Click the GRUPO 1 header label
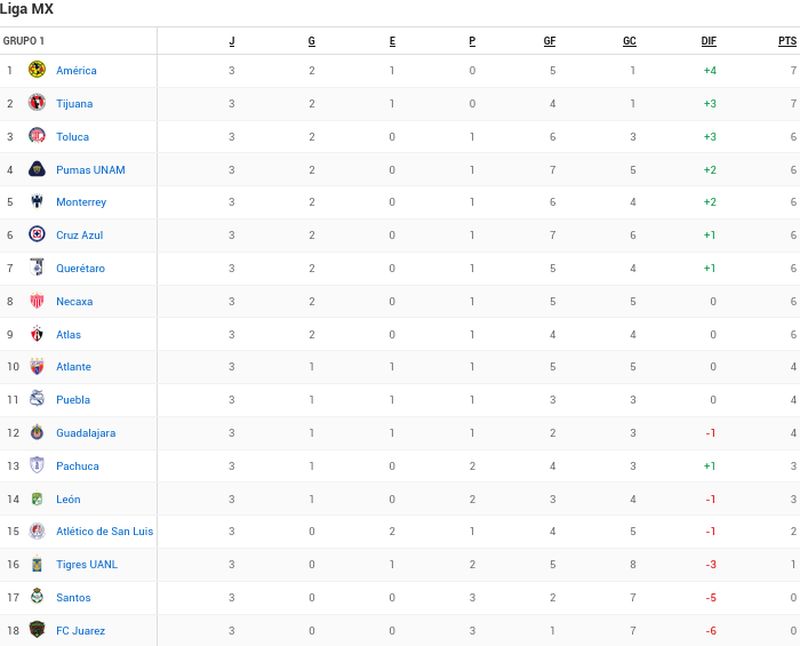Image resolution: width=800 pixels, height=646 pixels. 23,41
